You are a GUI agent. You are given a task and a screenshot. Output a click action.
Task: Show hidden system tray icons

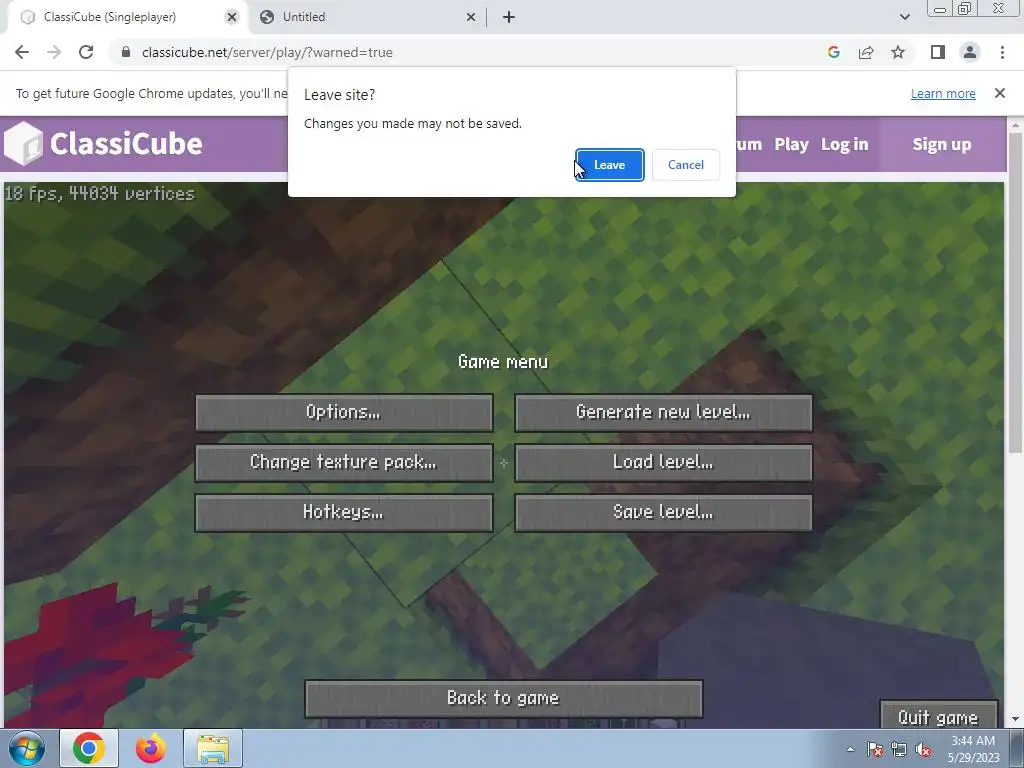(x=850, y=749)
